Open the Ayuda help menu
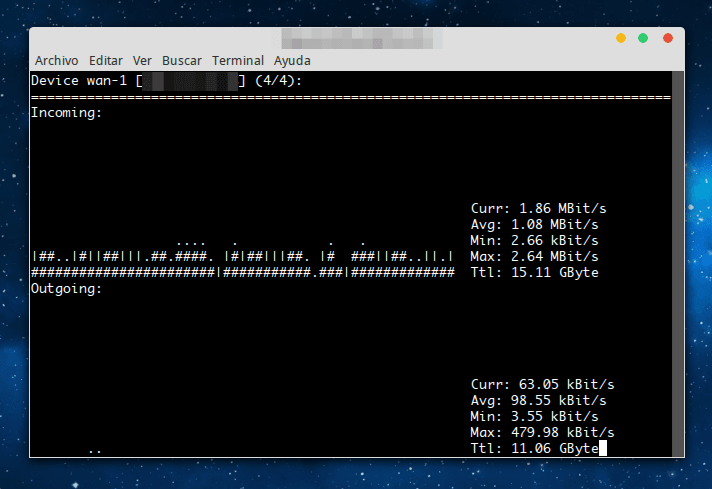The height and width of the screenshot is (489, 712). pyautogui.click(x=292, y=60)
